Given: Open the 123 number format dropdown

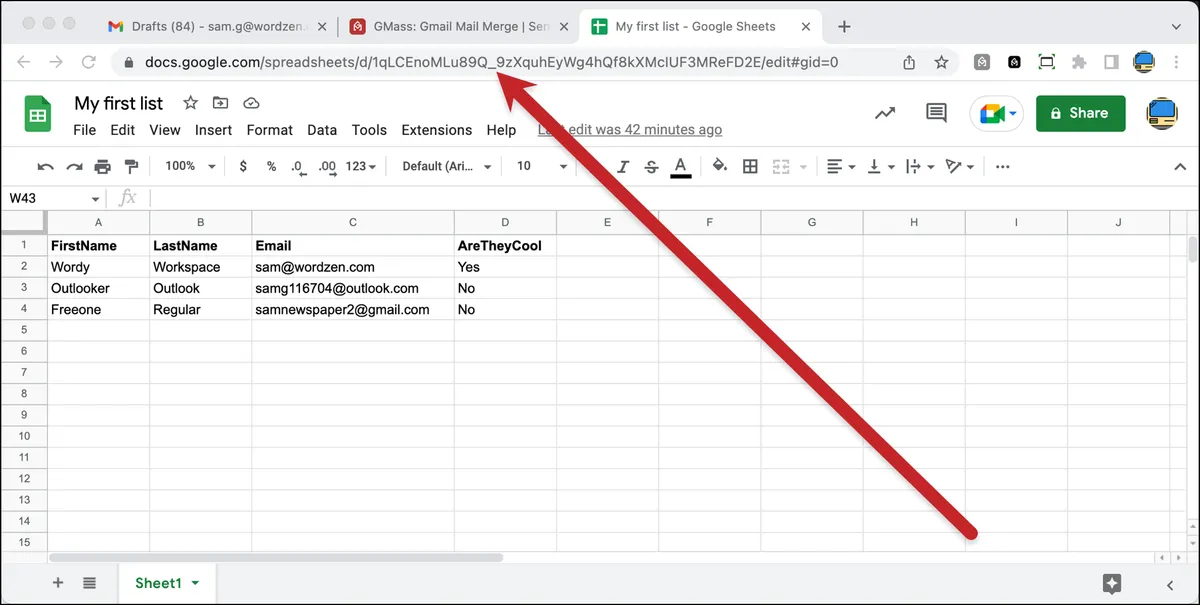Looking at the screenshot, I should click(360, 167).
